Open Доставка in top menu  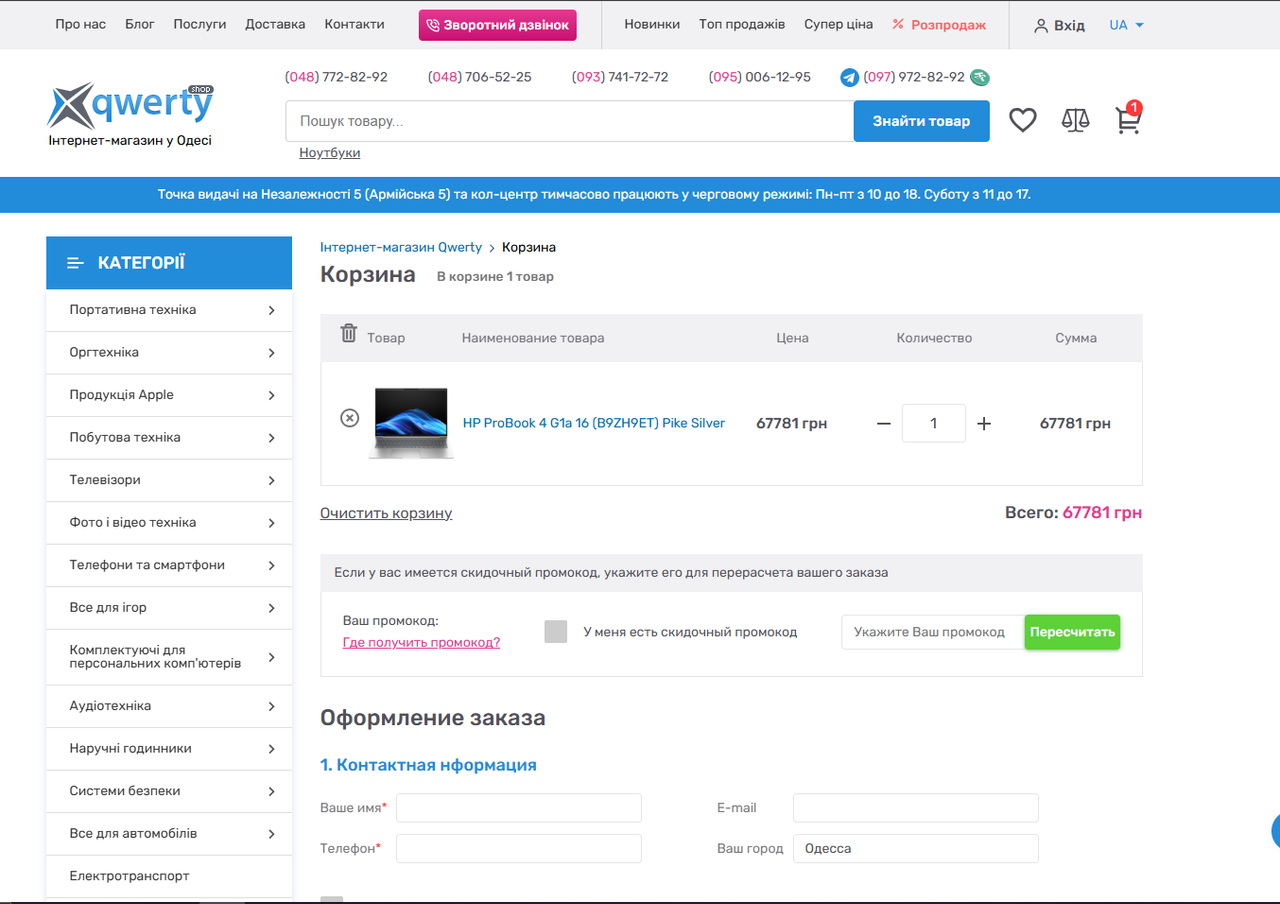(275, 24)
